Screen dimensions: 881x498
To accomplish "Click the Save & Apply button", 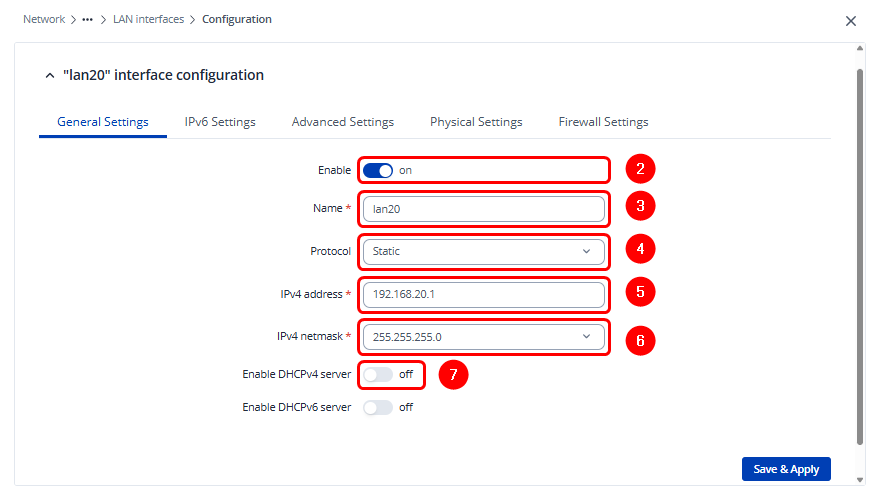I will (x=785, y=469).
